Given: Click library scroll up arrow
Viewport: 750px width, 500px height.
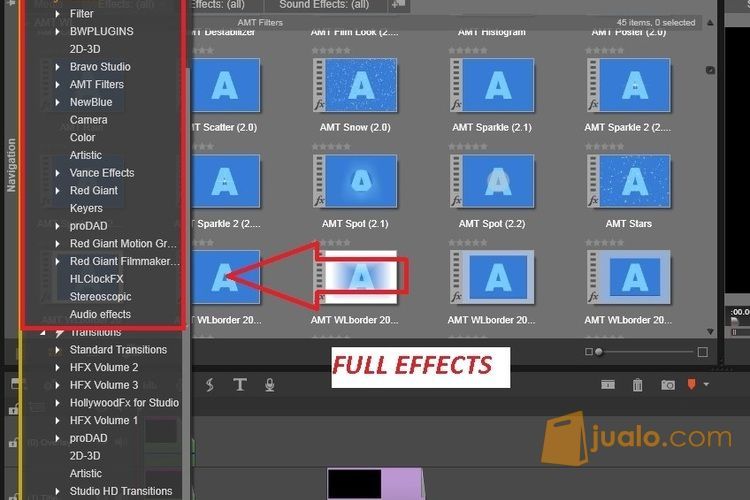Looking at the screenshot, I should pyautogui.click(x=710, y=22).
